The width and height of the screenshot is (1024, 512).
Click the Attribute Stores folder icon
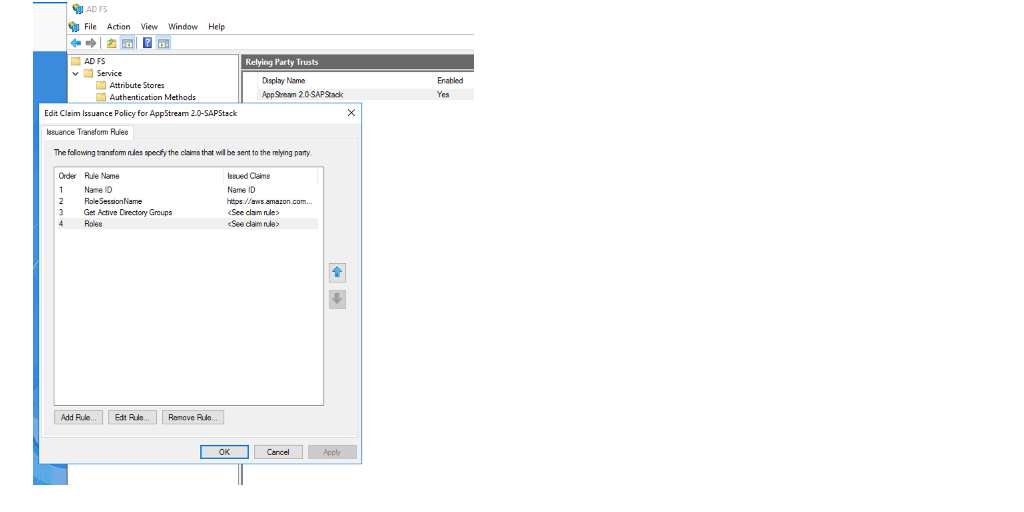pos(101,86)
